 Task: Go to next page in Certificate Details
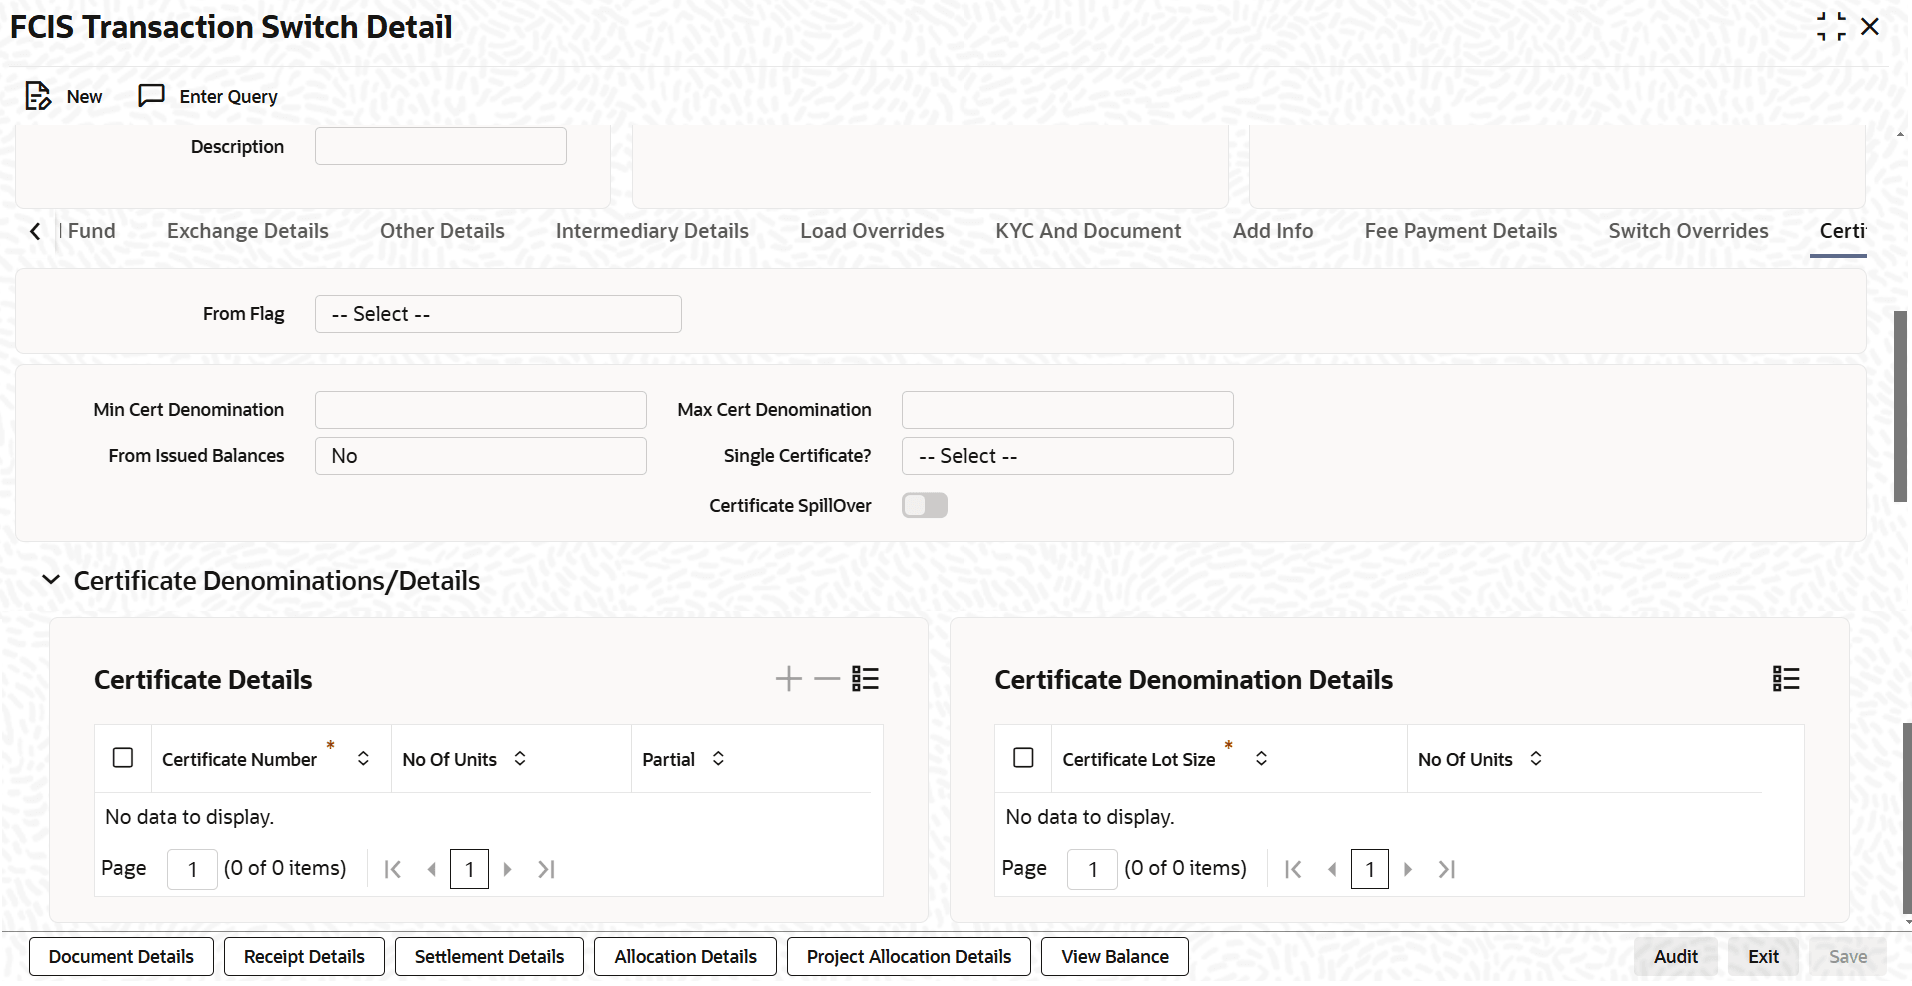pyautogui.click(x=507, y=869)
